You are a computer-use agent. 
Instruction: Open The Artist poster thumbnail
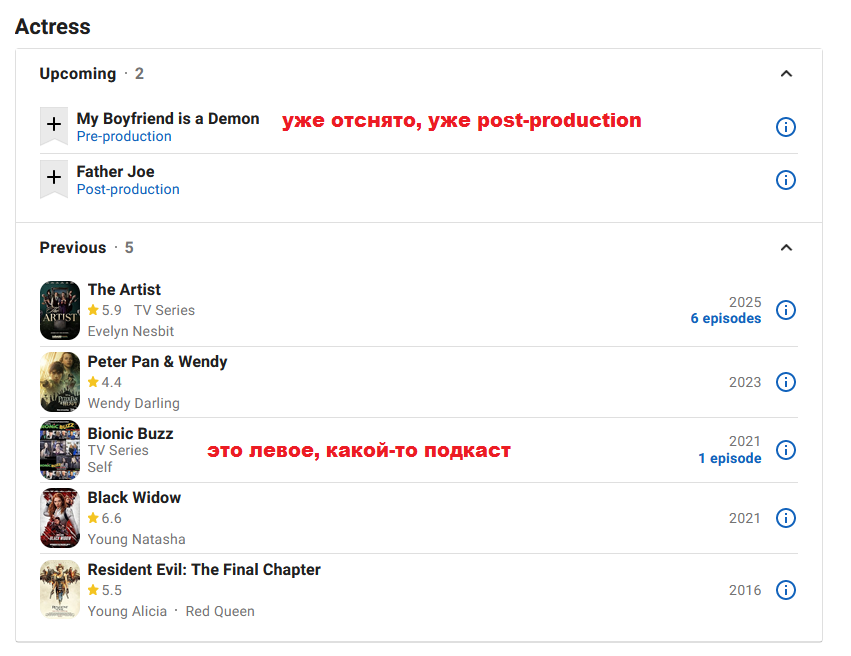[60, 310]
